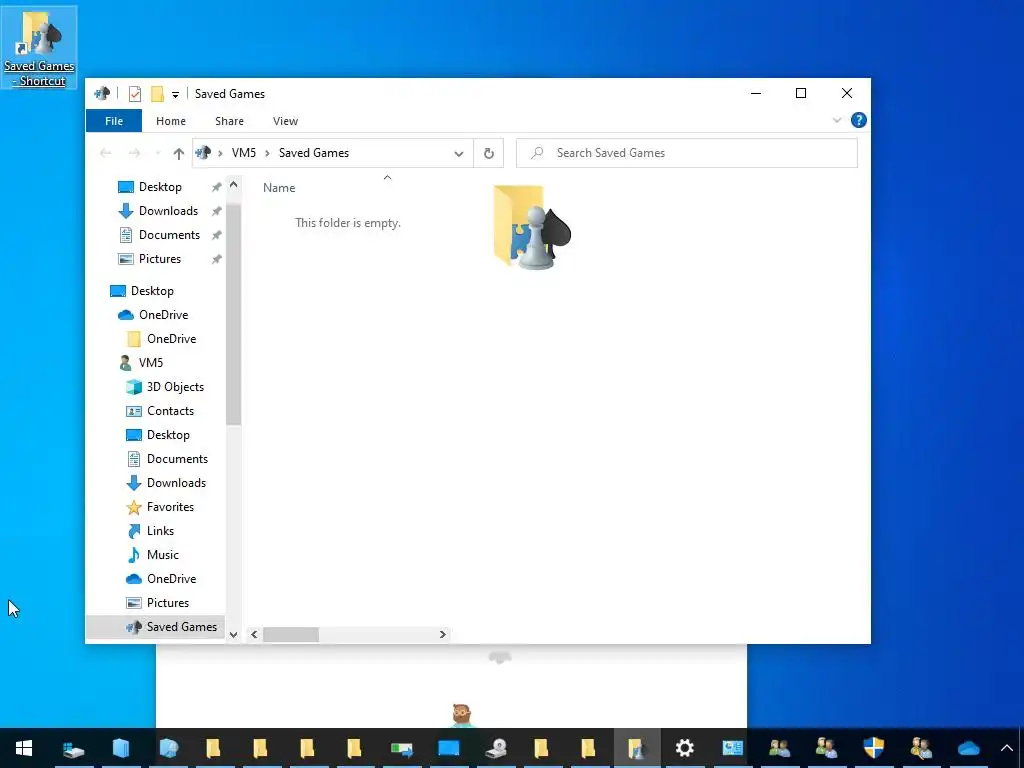The image size is (1024, 768).
Task: Open the Saved Games - Shortcut desktop icon
Action: (x=39, y=48)
